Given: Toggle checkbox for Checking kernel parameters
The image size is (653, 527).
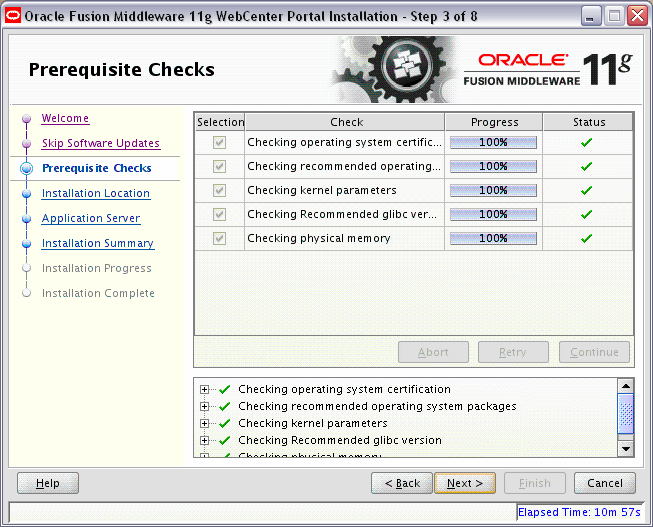Looking at the screenshot, I should point(219,190).
